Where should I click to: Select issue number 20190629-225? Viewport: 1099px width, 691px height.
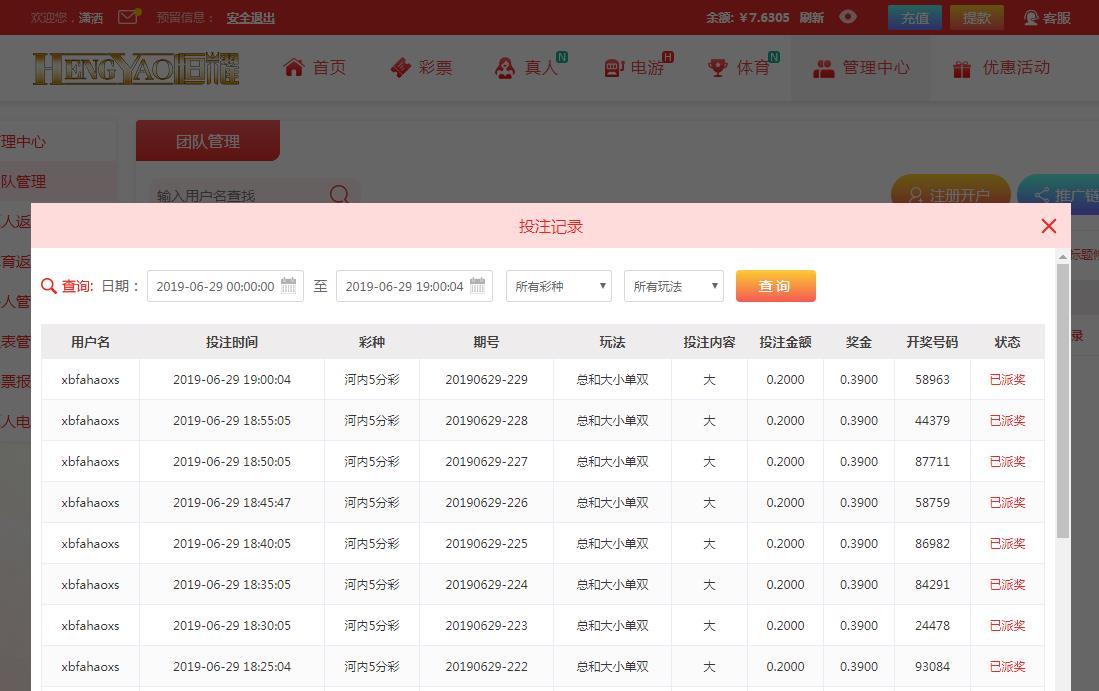click(486, 544)
